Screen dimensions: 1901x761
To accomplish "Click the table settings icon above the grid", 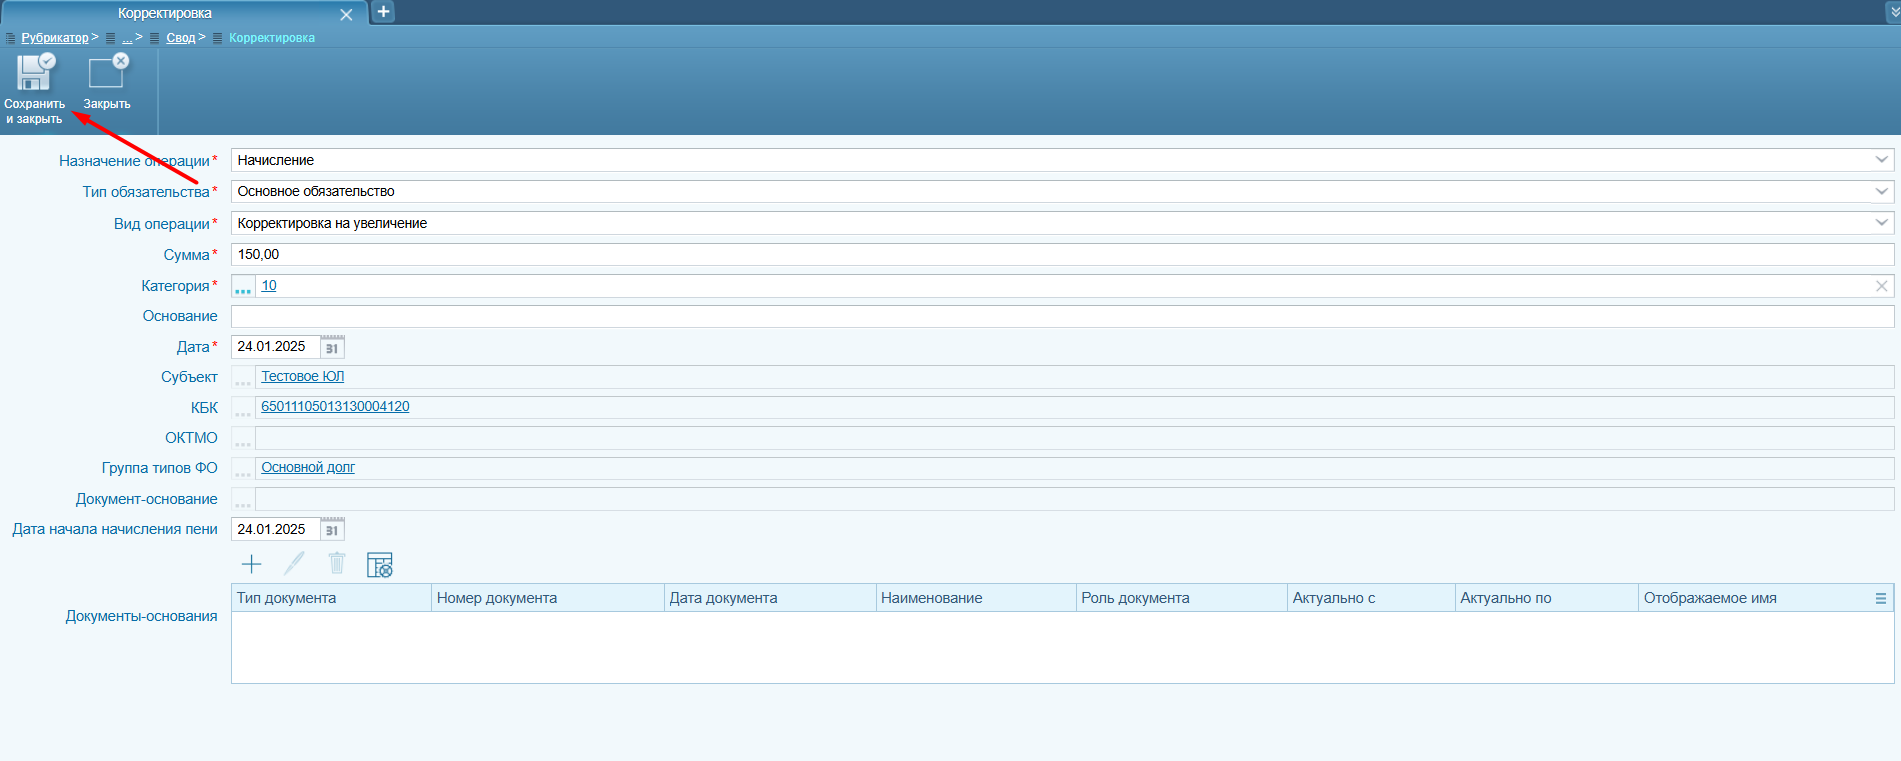I will (x=380, y=565).
